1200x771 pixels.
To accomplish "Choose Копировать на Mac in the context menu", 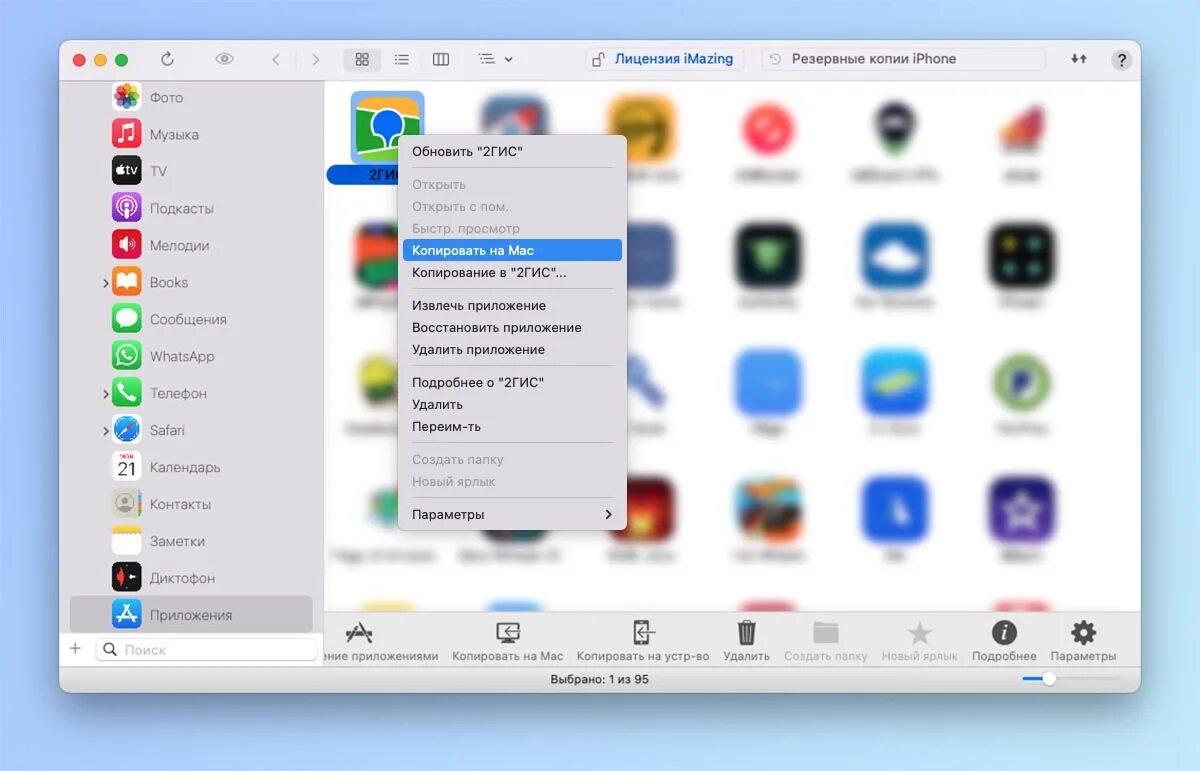I will (512, 250).
